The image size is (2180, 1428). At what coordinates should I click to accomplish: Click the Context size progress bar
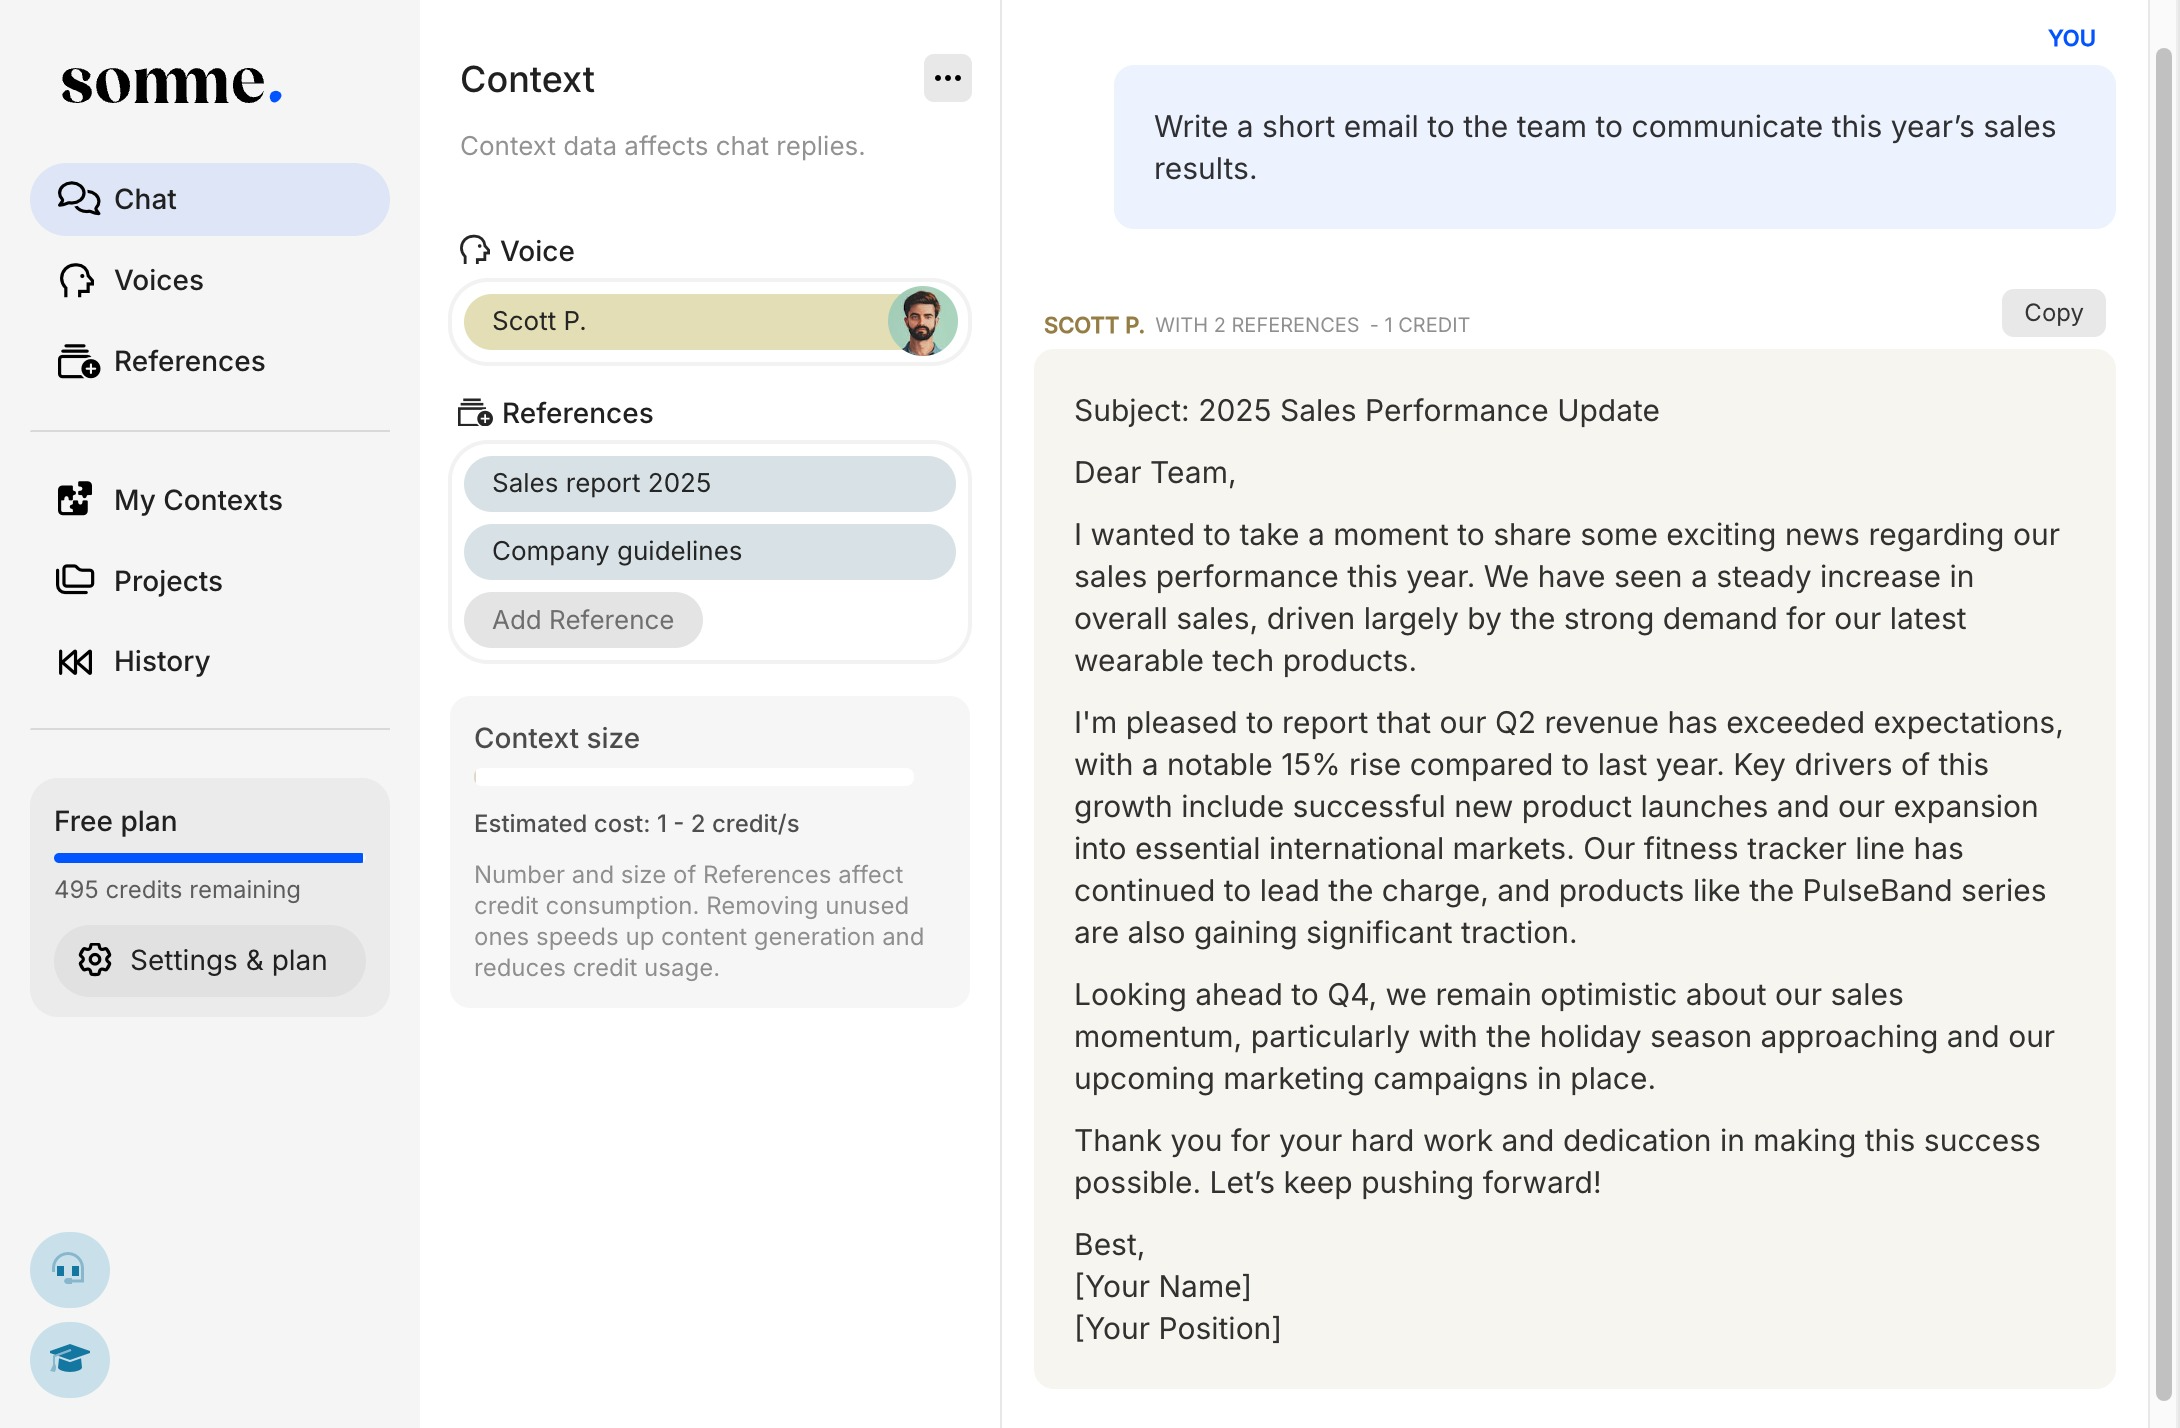point(694,777)
